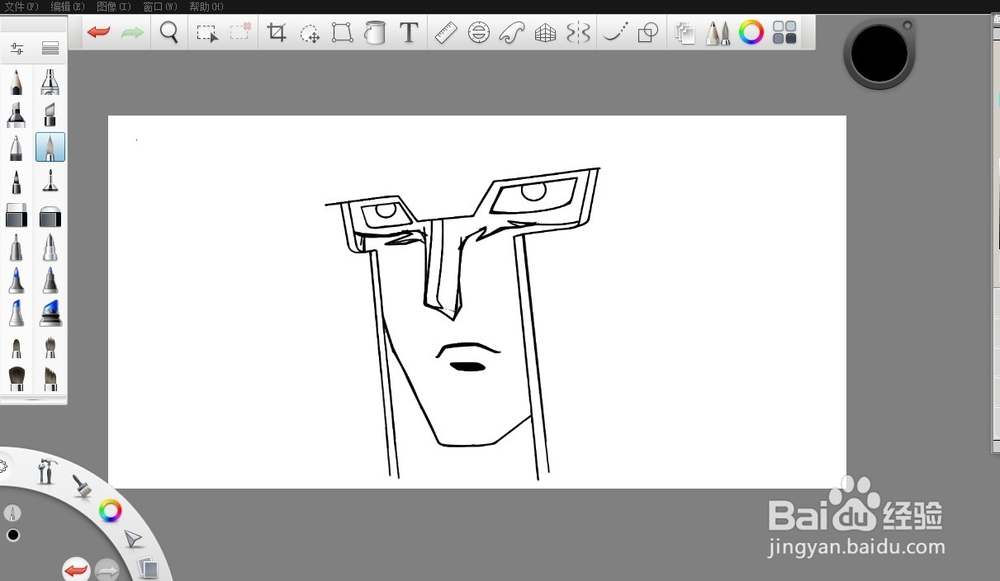
Task: Open the 帮助(H) menu
Action: [x=206, y=6]
